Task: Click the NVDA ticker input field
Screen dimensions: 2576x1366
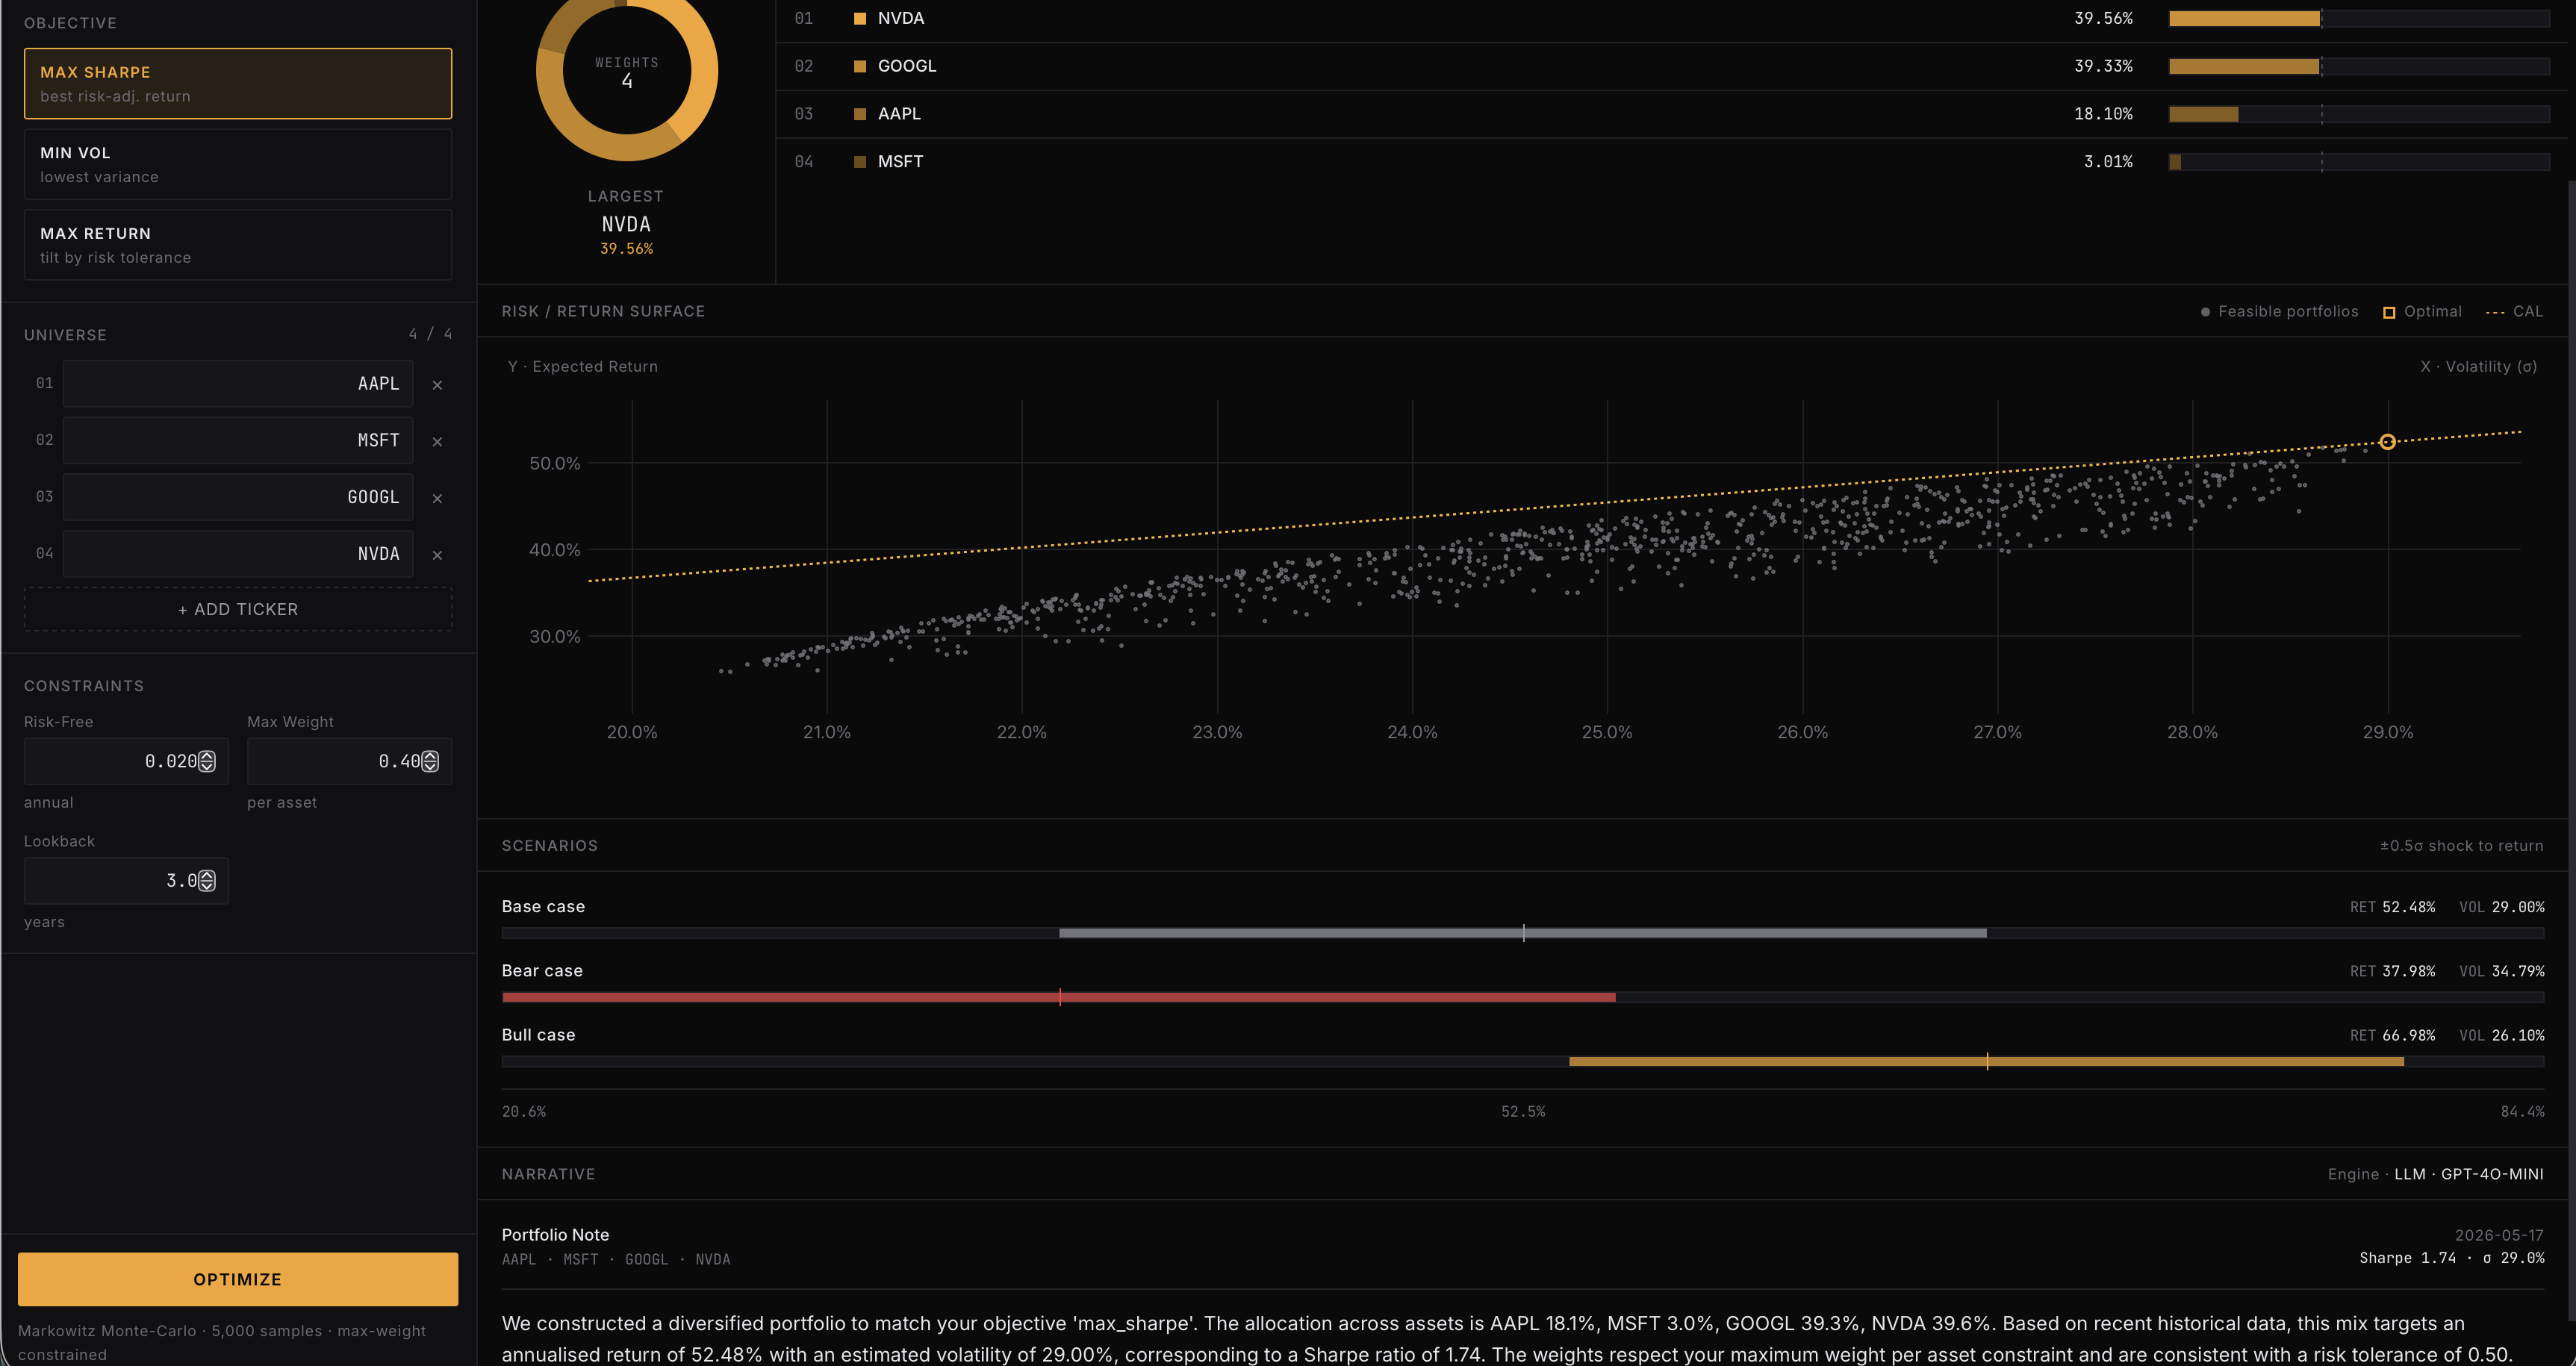Action: [238, 554]
